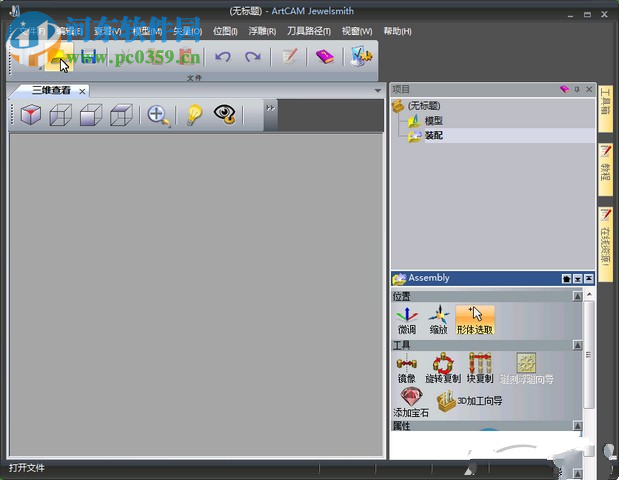Toggle the light bulb lighting button
This screenshot has height=480, width=619.
tap(194, 115)
